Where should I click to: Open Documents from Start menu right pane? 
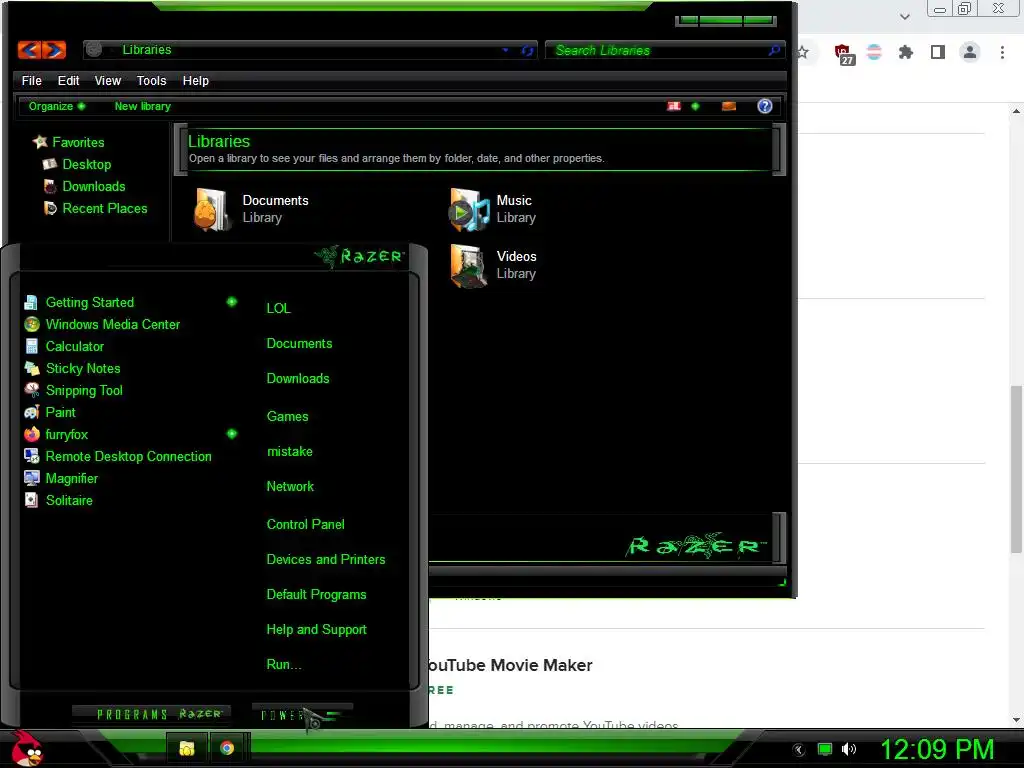click(x=299, y=344)
